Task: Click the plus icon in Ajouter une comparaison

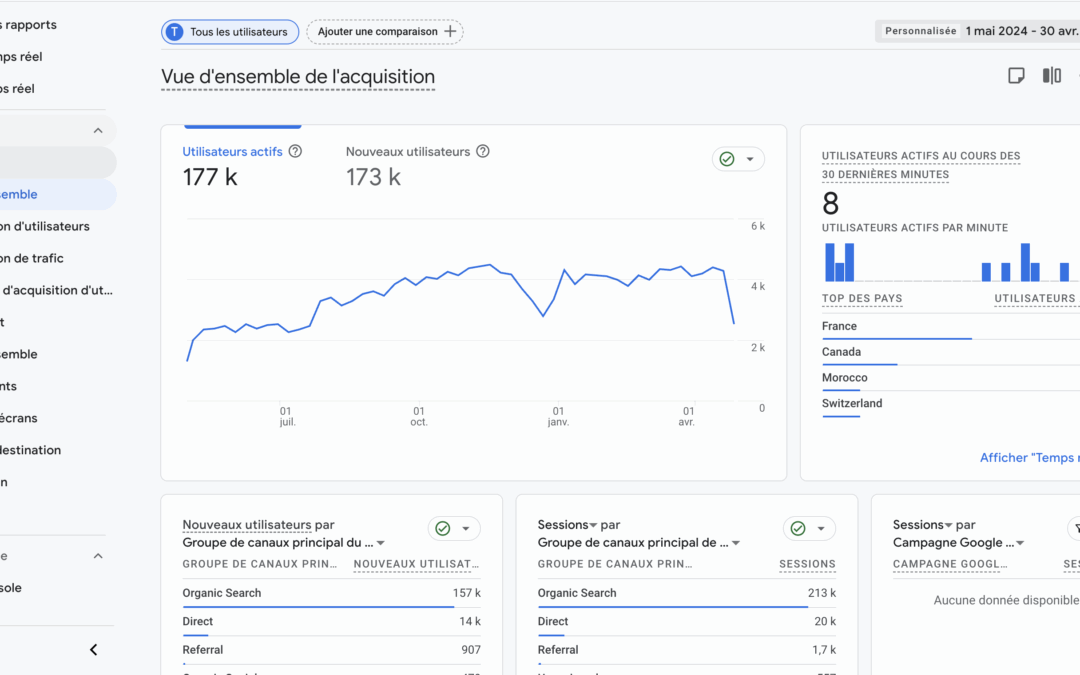Action: pyautogui.click(x=450, y=32)
